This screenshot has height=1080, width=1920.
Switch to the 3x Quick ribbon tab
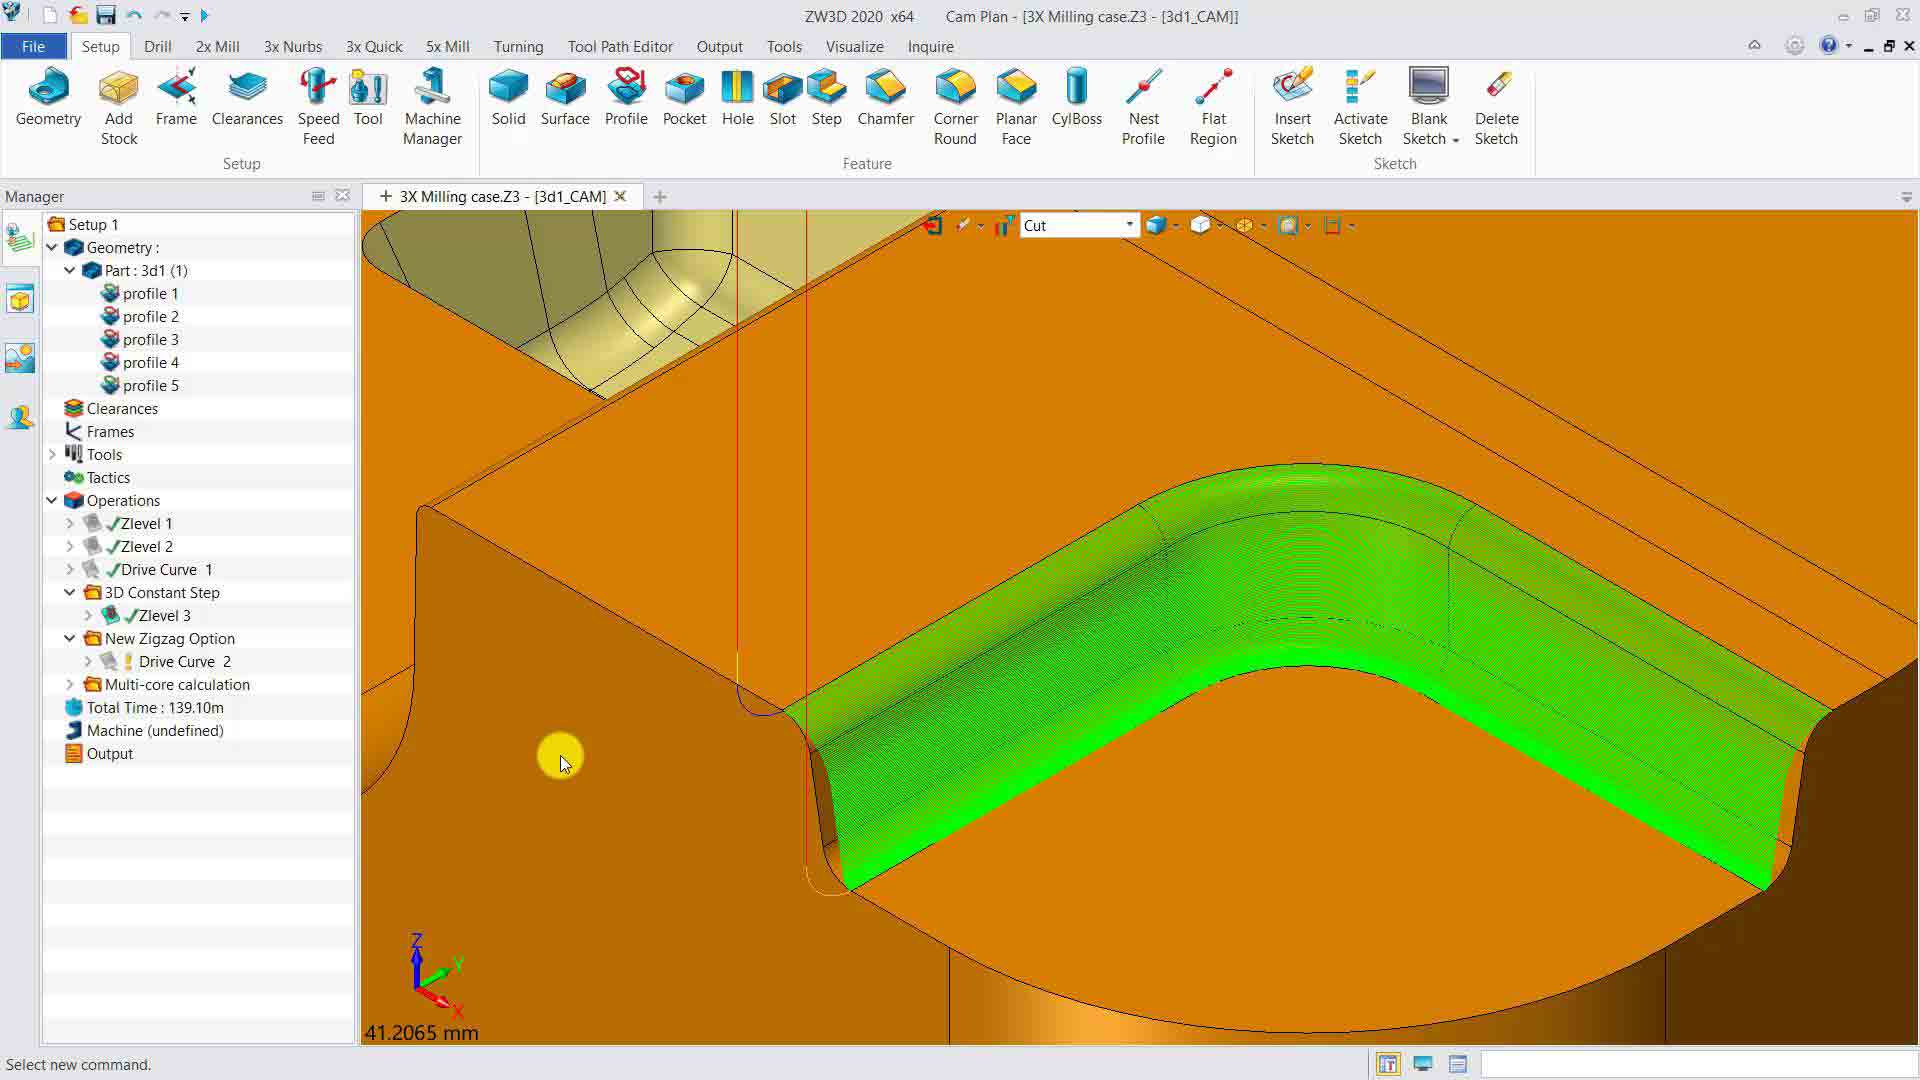[x=374, y=47]
